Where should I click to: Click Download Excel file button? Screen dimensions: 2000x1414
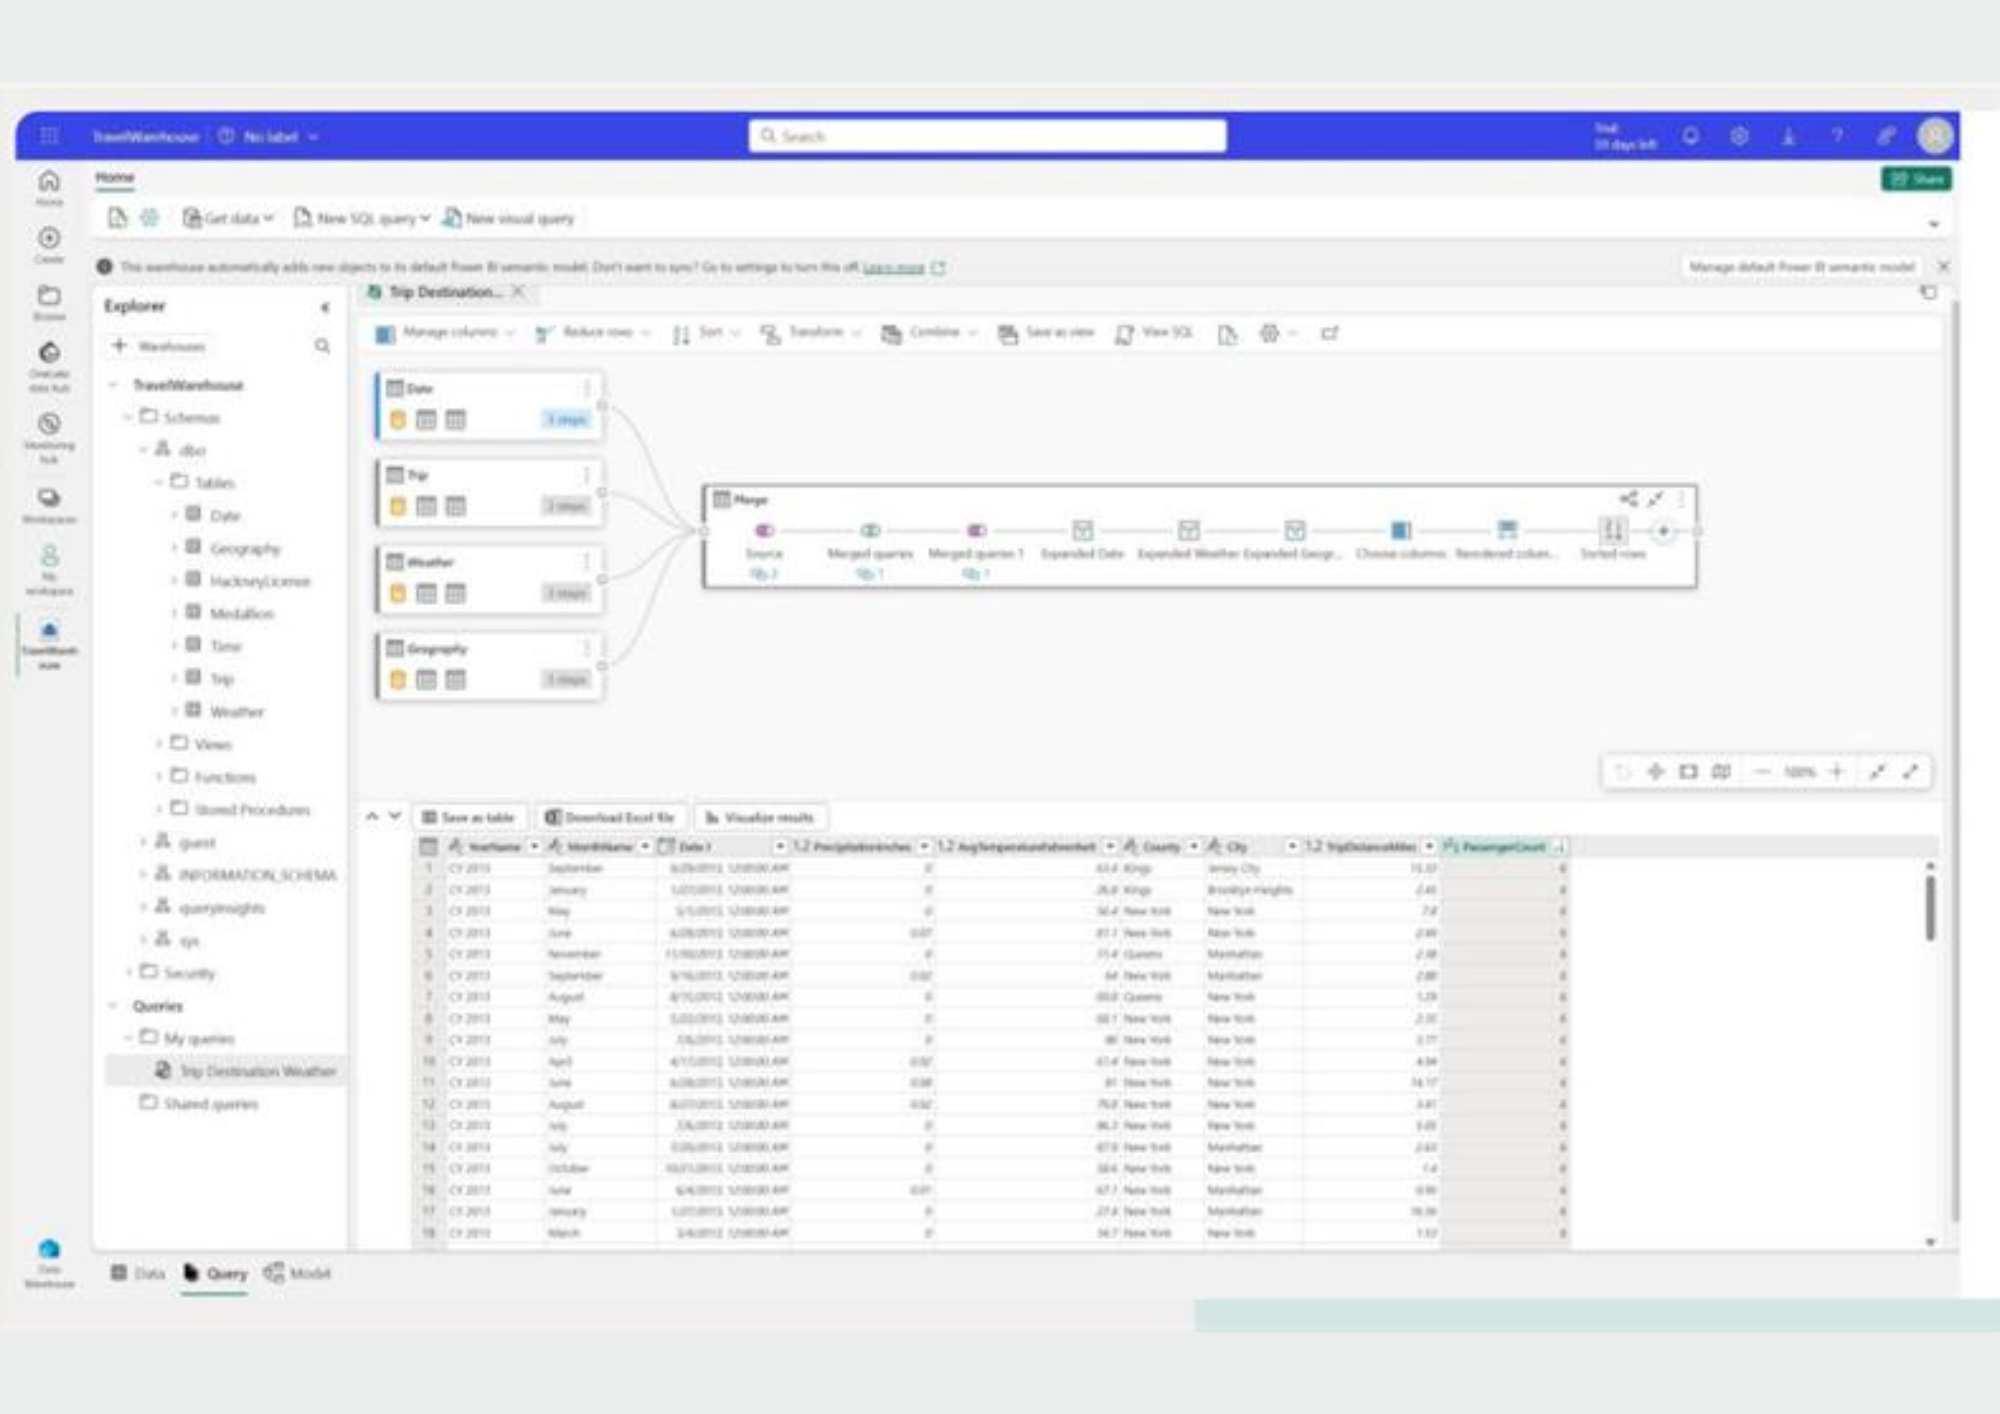point(610,817)
